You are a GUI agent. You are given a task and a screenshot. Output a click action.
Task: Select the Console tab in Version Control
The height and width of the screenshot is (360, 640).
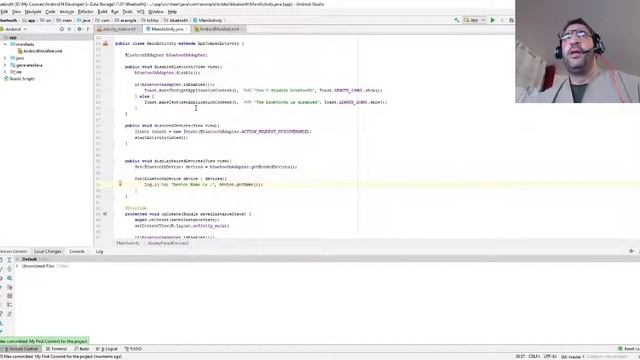click(77, 252)
